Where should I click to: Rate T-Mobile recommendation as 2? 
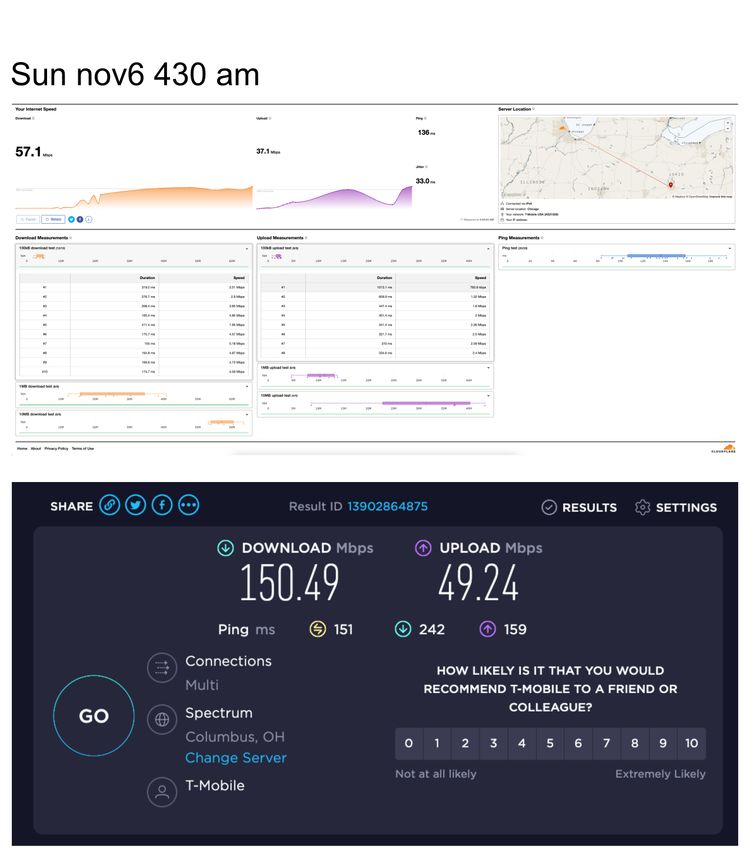click(465, 743)
